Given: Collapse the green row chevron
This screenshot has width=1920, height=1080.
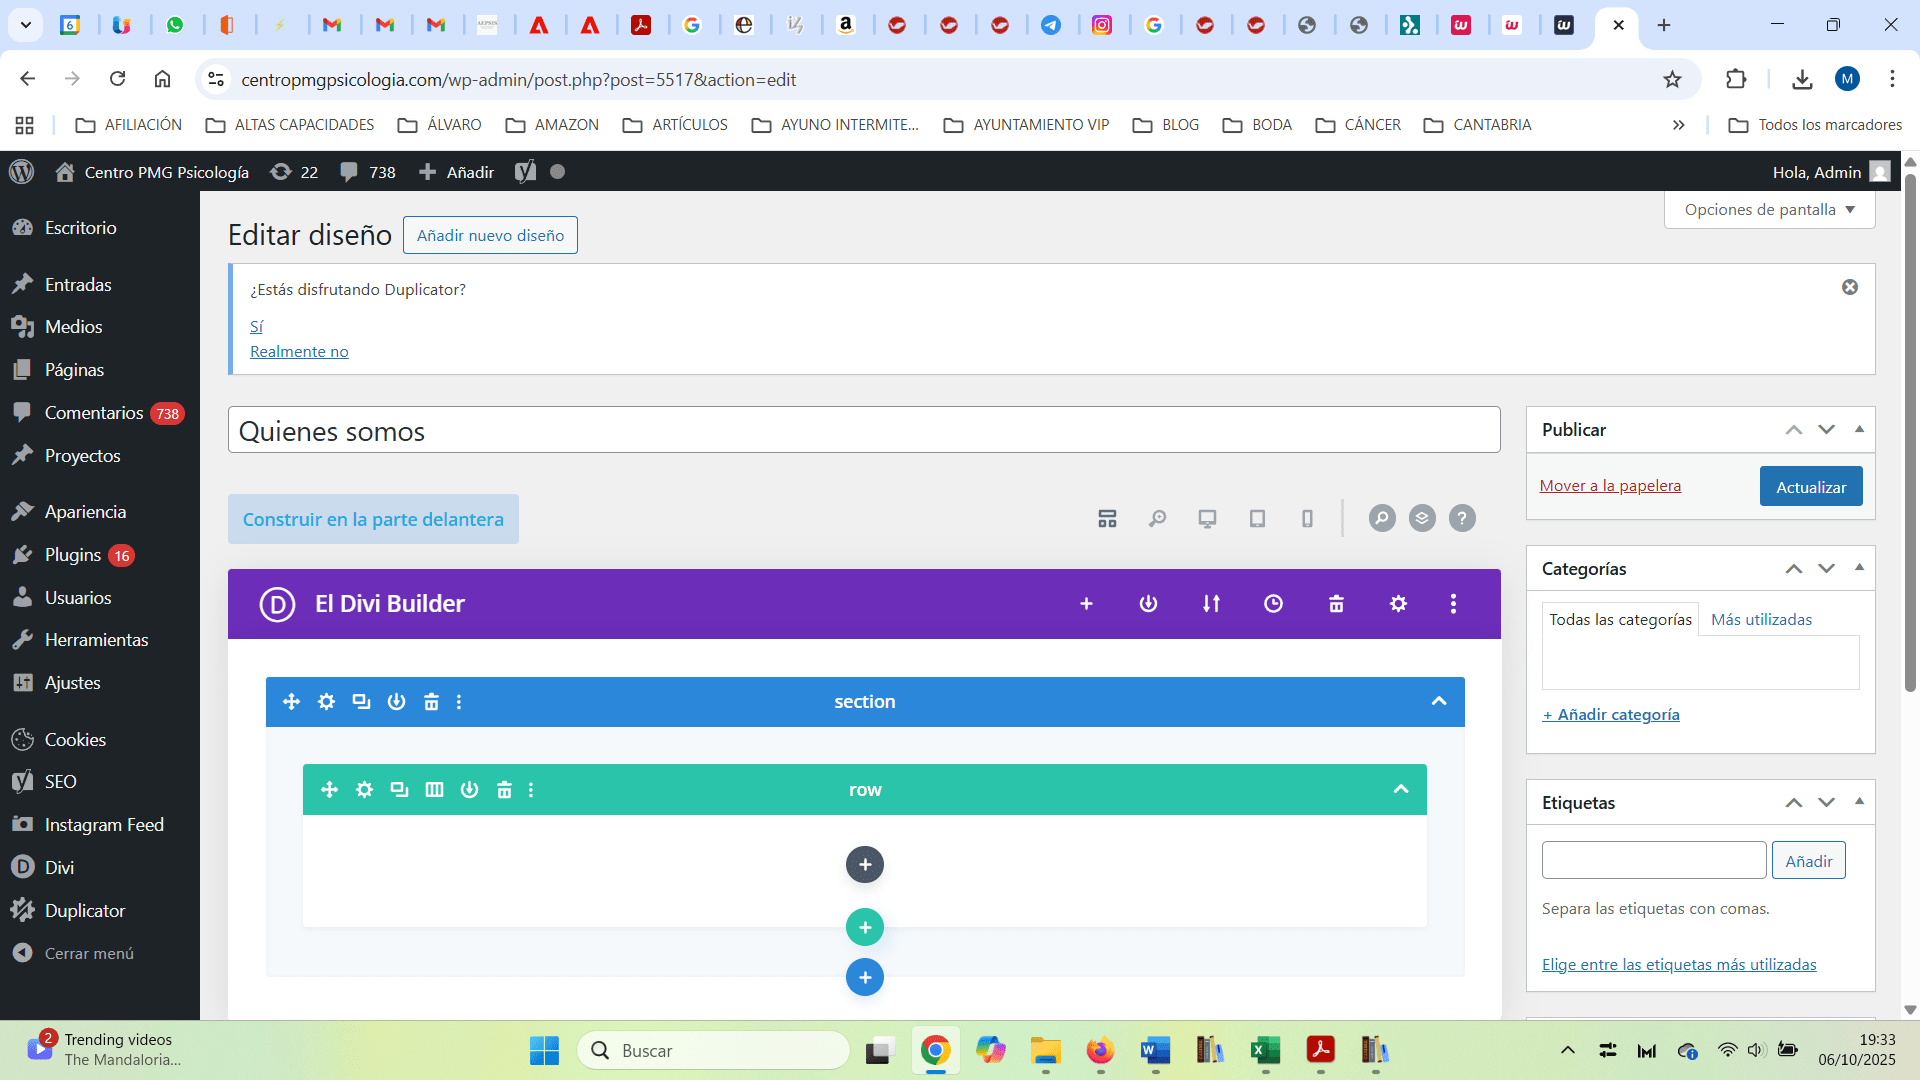Looking at the screenshot, I should [1401, 790].
